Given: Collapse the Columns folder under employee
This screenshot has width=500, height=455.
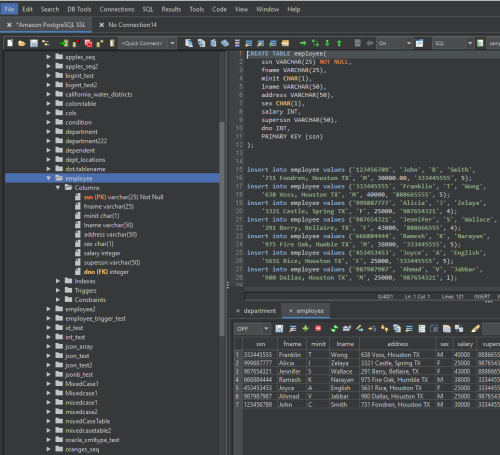Looking at the screenshot, I should click(58, 188).
